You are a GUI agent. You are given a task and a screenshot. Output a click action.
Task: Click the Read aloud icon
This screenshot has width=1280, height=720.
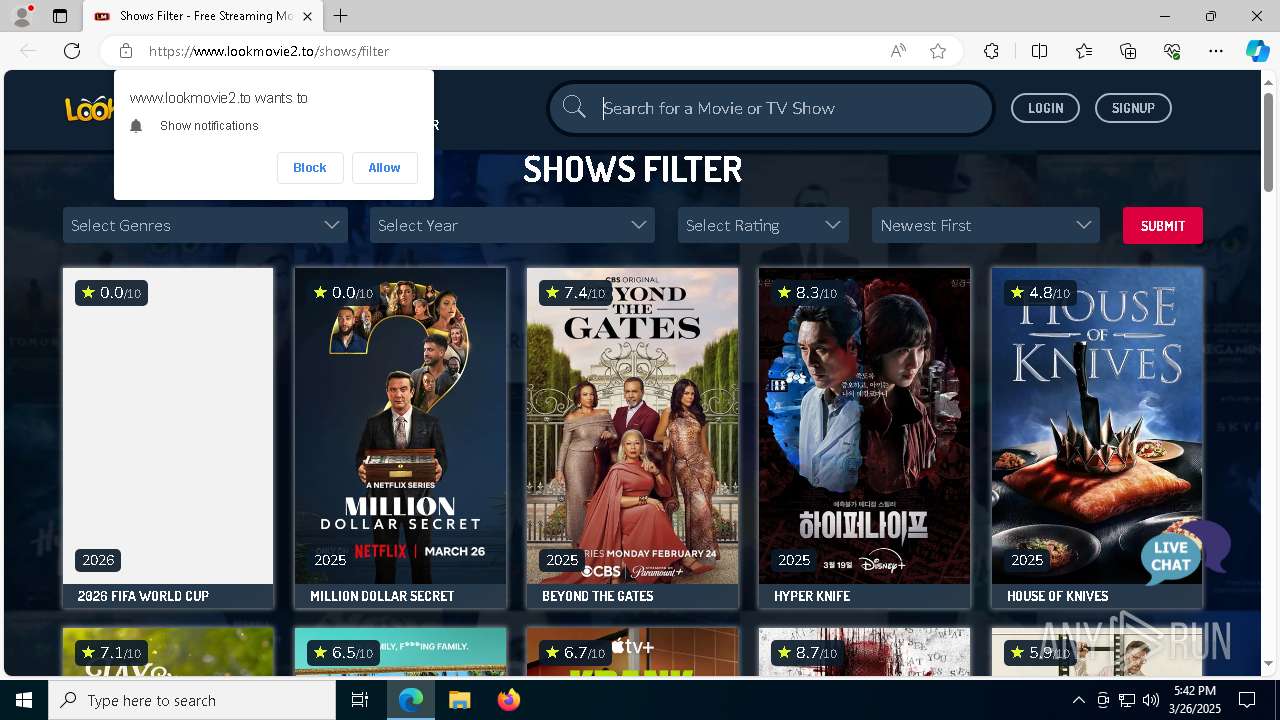[x=898, y=51]
